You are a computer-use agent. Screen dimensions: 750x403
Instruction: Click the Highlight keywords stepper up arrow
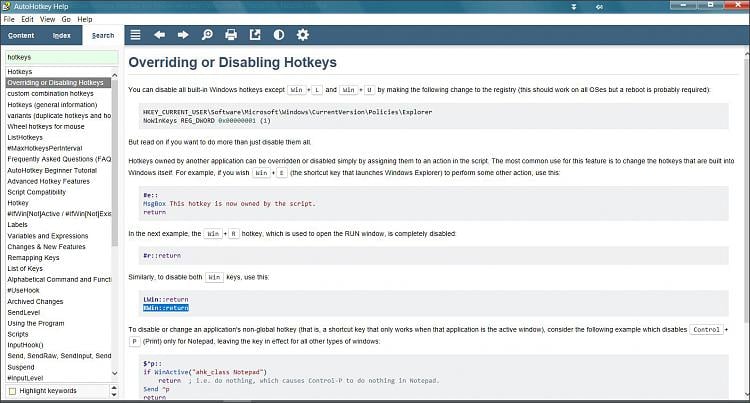click(114, 388)
